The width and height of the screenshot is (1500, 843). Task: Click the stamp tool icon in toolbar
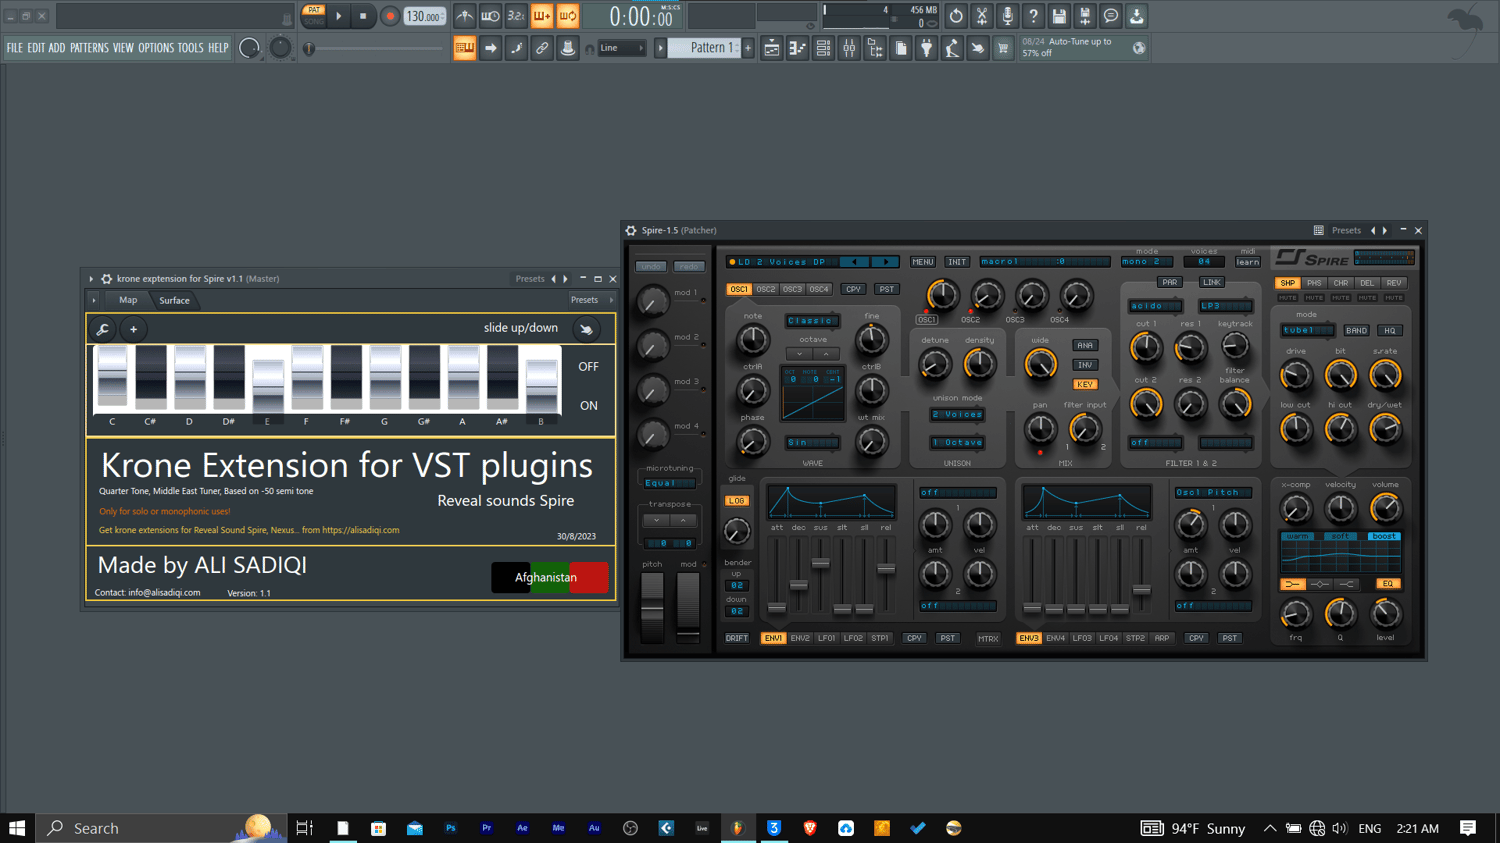coord(568,48)
